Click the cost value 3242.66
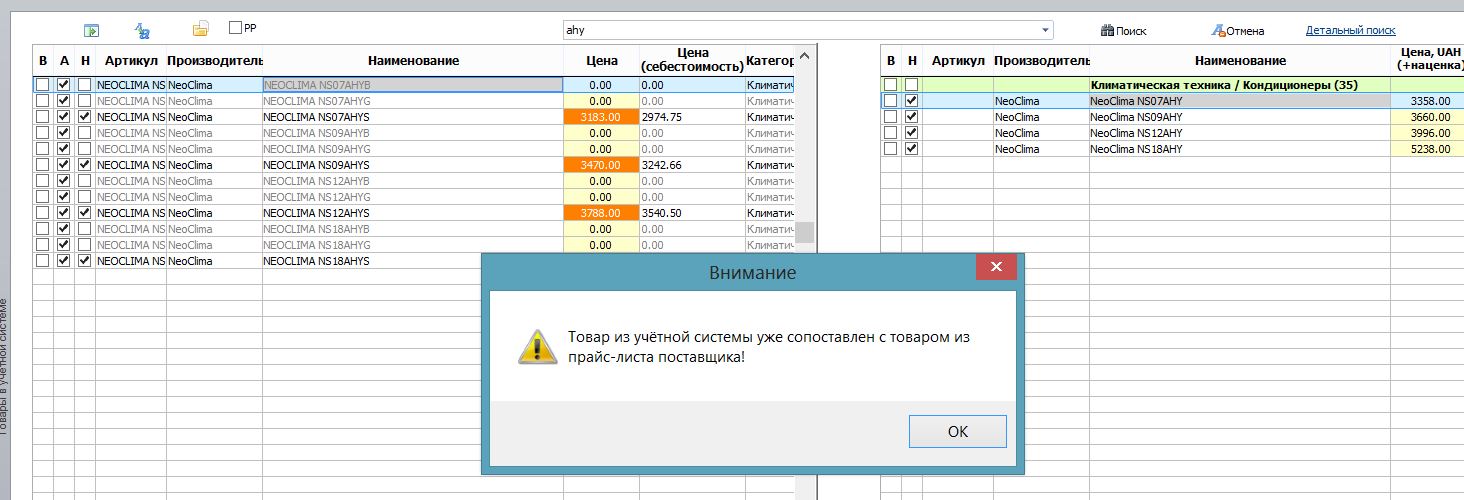Screen dimensions: 1464x500 click(662, 165)
